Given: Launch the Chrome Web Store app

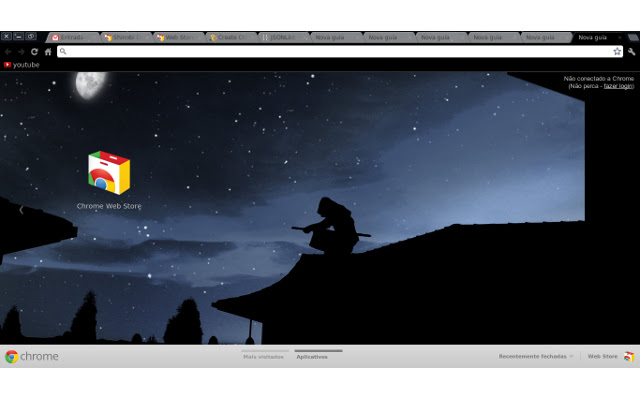Looking at the screenshot, I should click(x=109, y=180).
